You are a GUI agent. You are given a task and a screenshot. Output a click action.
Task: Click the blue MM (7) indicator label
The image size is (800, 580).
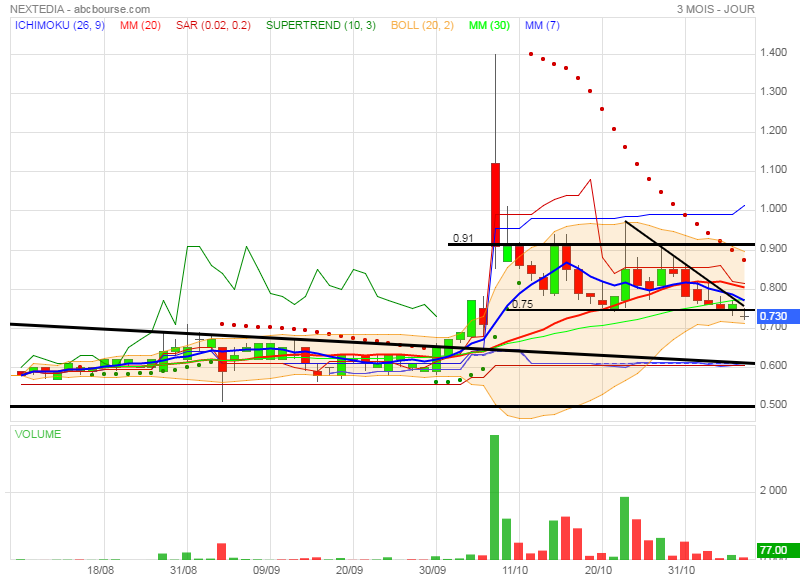pyautogui.click(x=542, y=25)
